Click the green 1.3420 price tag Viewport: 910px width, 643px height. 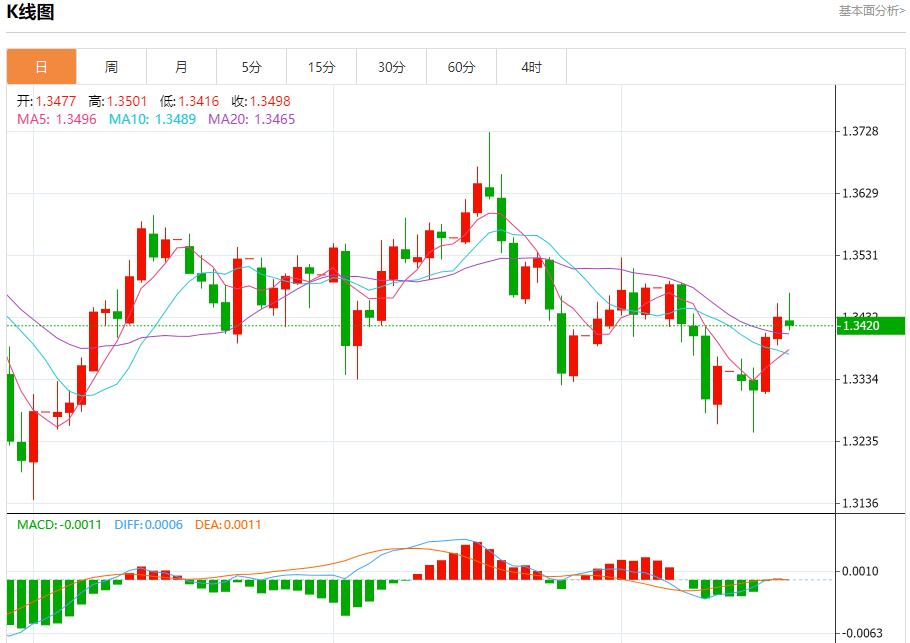tap(873, 325)
